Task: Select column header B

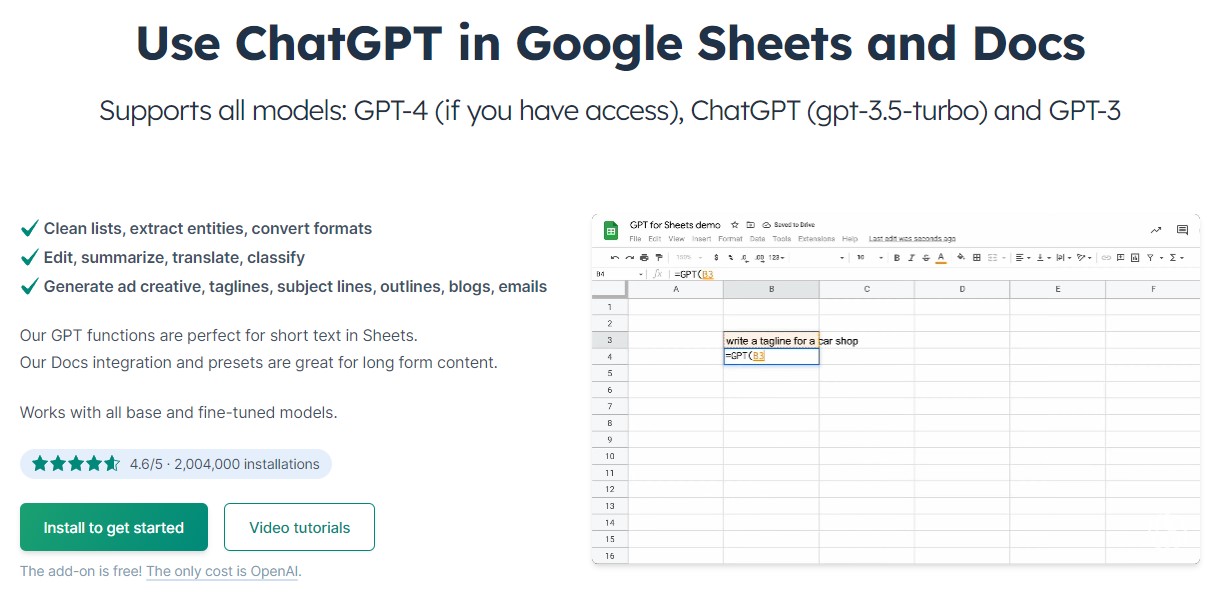Action: tap(771, 289)
